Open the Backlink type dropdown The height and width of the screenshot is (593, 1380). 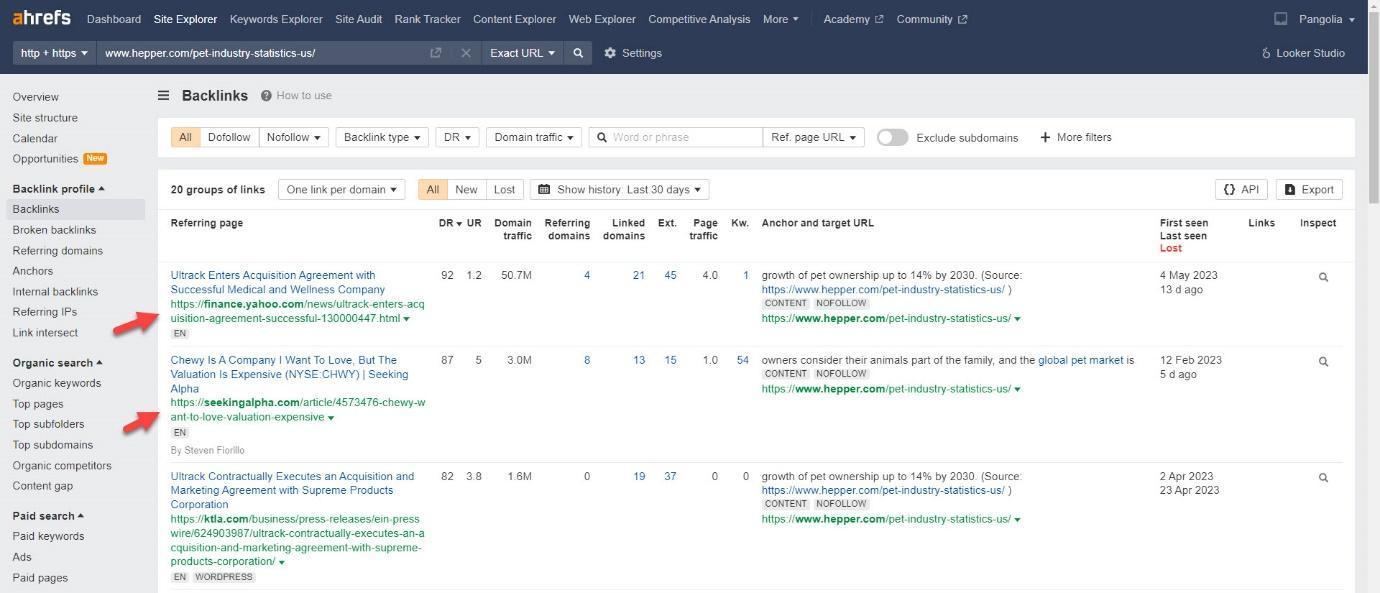(x=382, y=138)
